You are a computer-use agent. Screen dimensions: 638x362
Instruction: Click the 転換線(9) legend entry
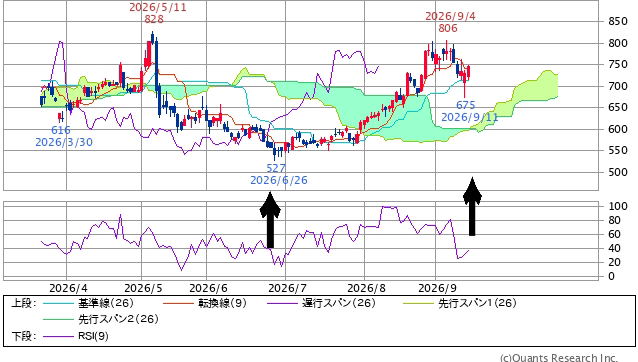(222, 303)
